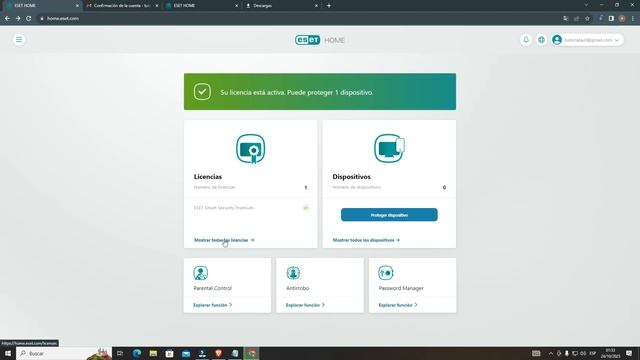Click the Dispositivos monitor icon

point(389,149)
